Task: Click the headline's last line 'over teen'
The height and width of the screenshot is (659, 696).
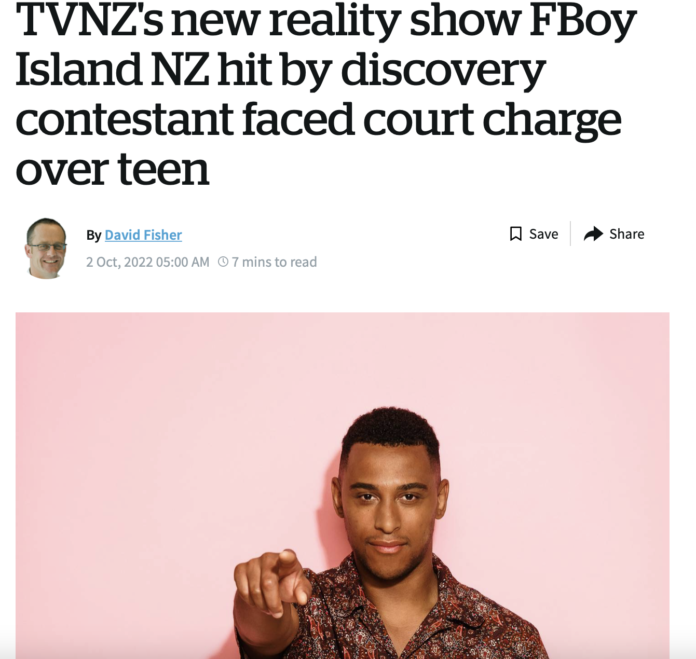Action: 112,169
